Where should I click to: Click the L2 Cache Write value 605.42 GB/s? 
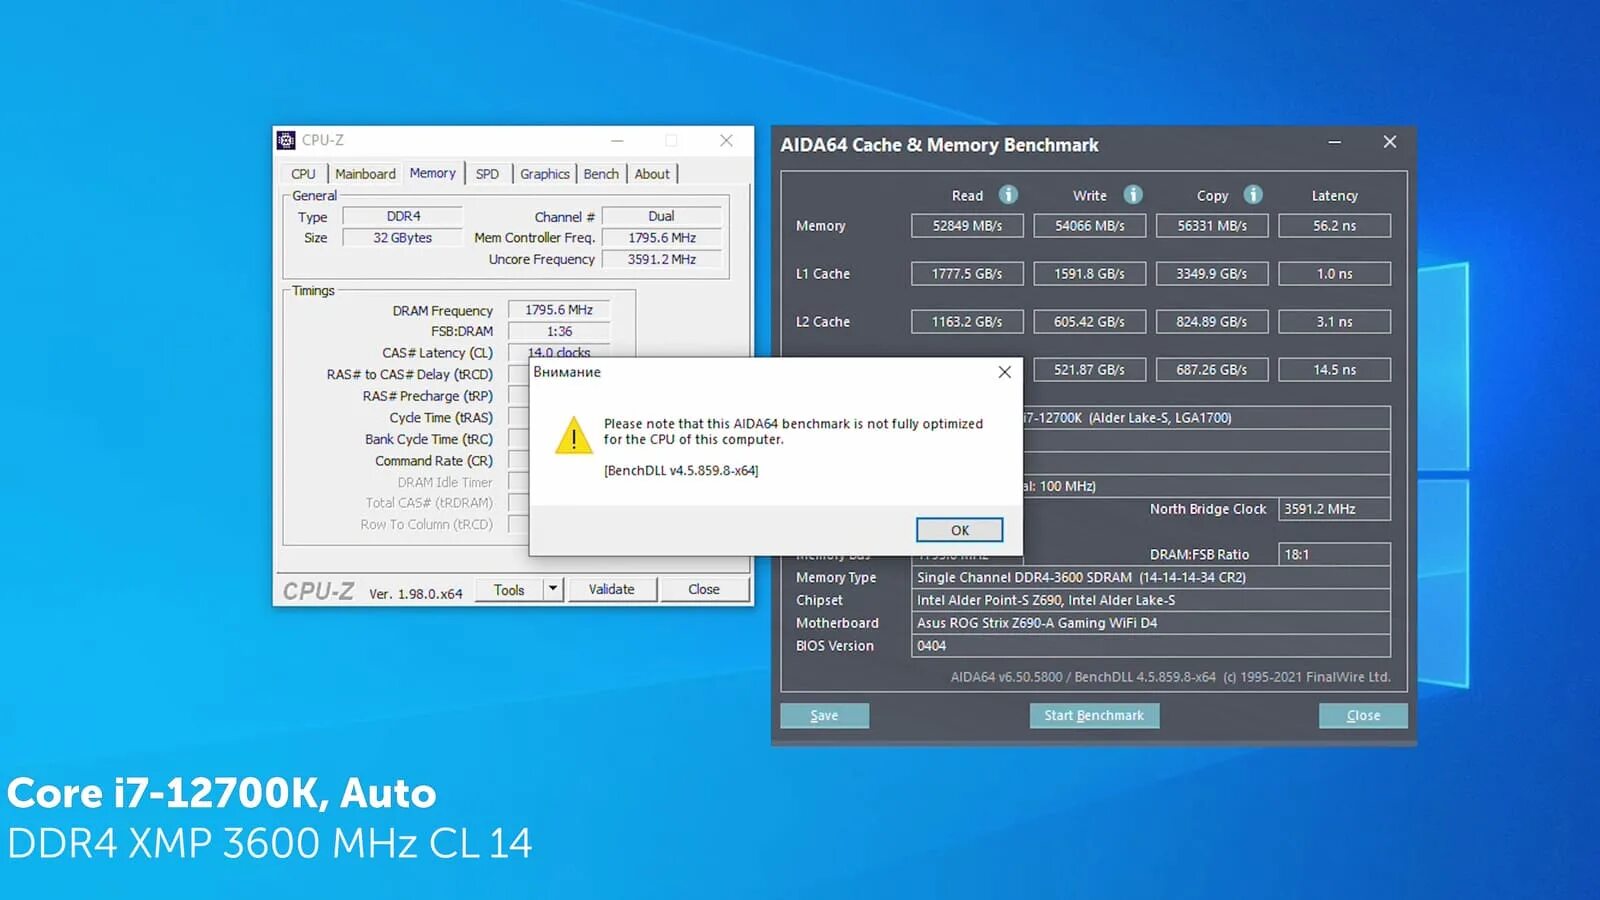click(x=1089, y=322)
